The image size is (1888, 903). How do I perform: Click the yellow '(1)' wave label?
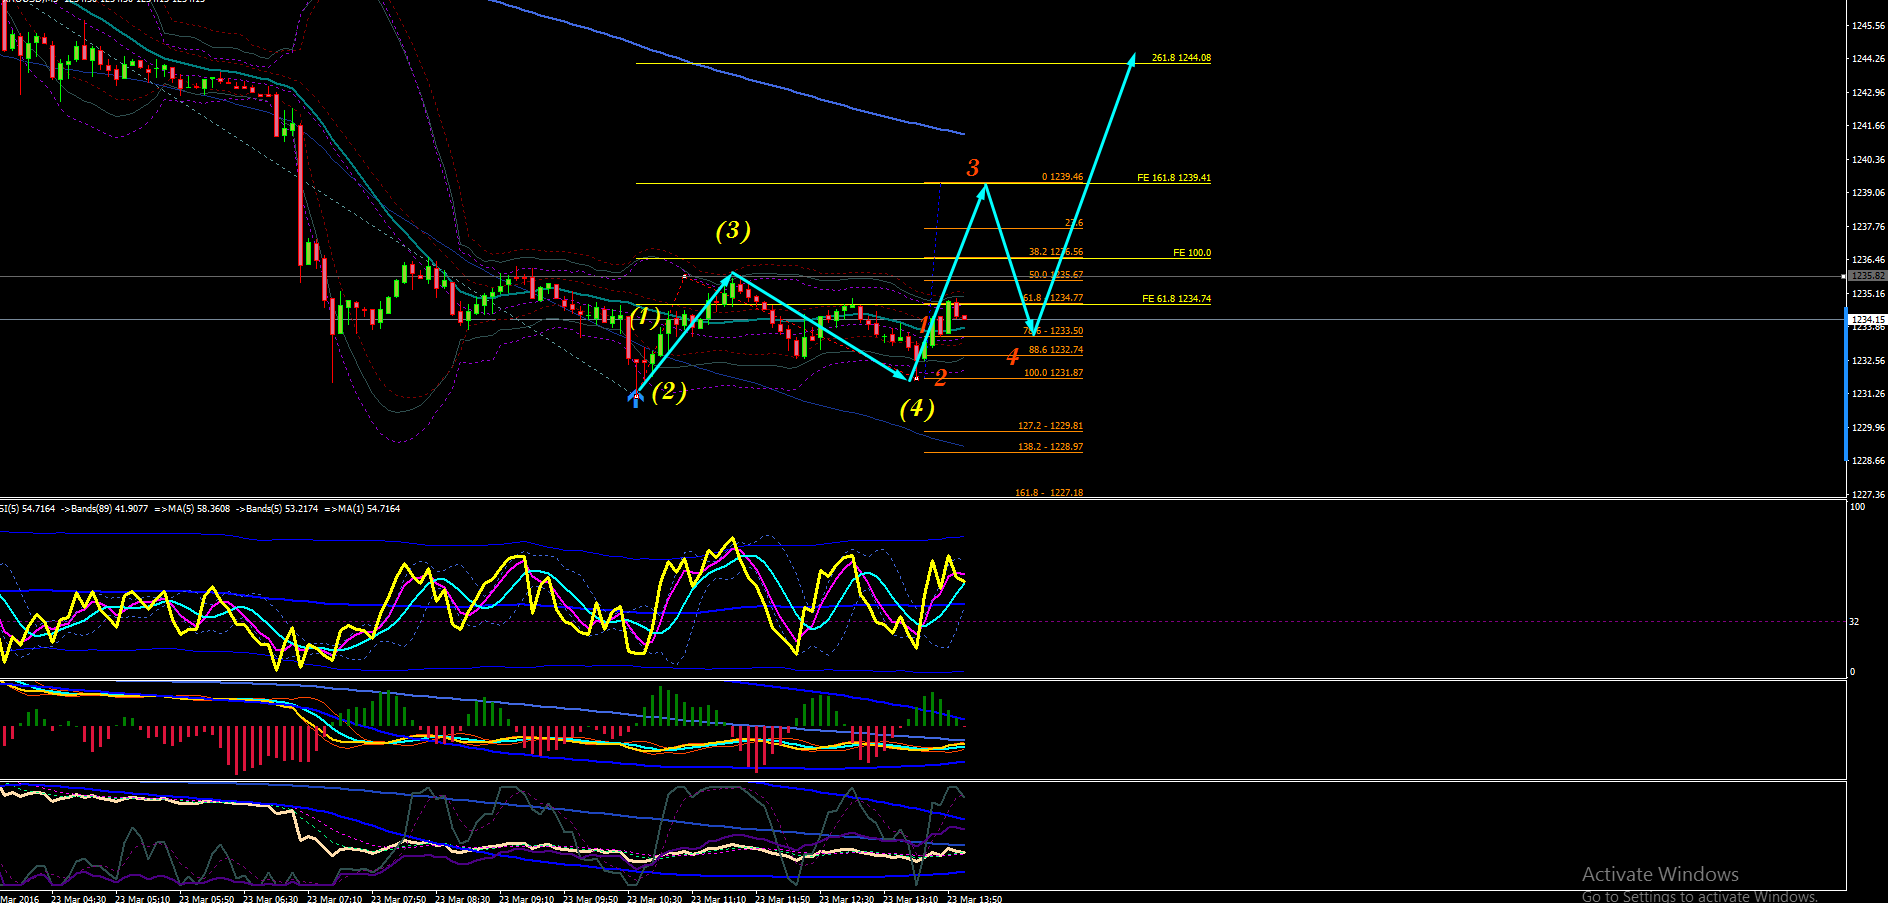click(x=645, y=318)
